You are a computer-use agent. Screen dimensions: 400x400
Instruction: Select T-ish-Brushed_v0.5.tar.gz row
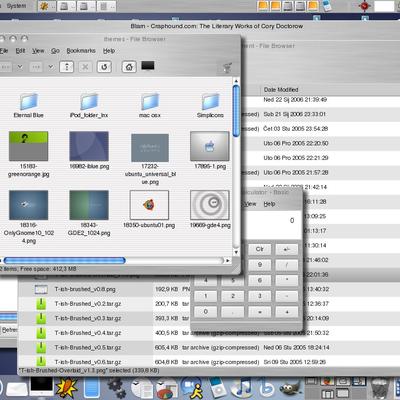click(209, 348)
